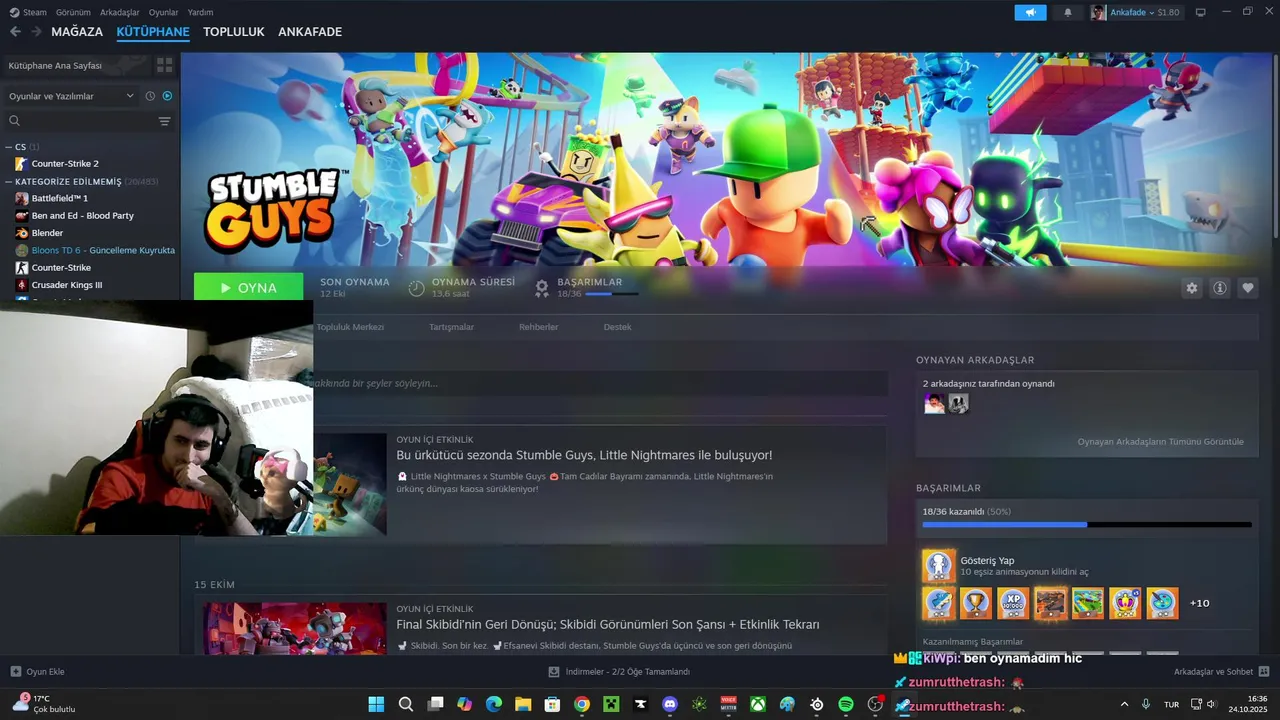Show +10 more earned achievements

(x=1200, y=603)
